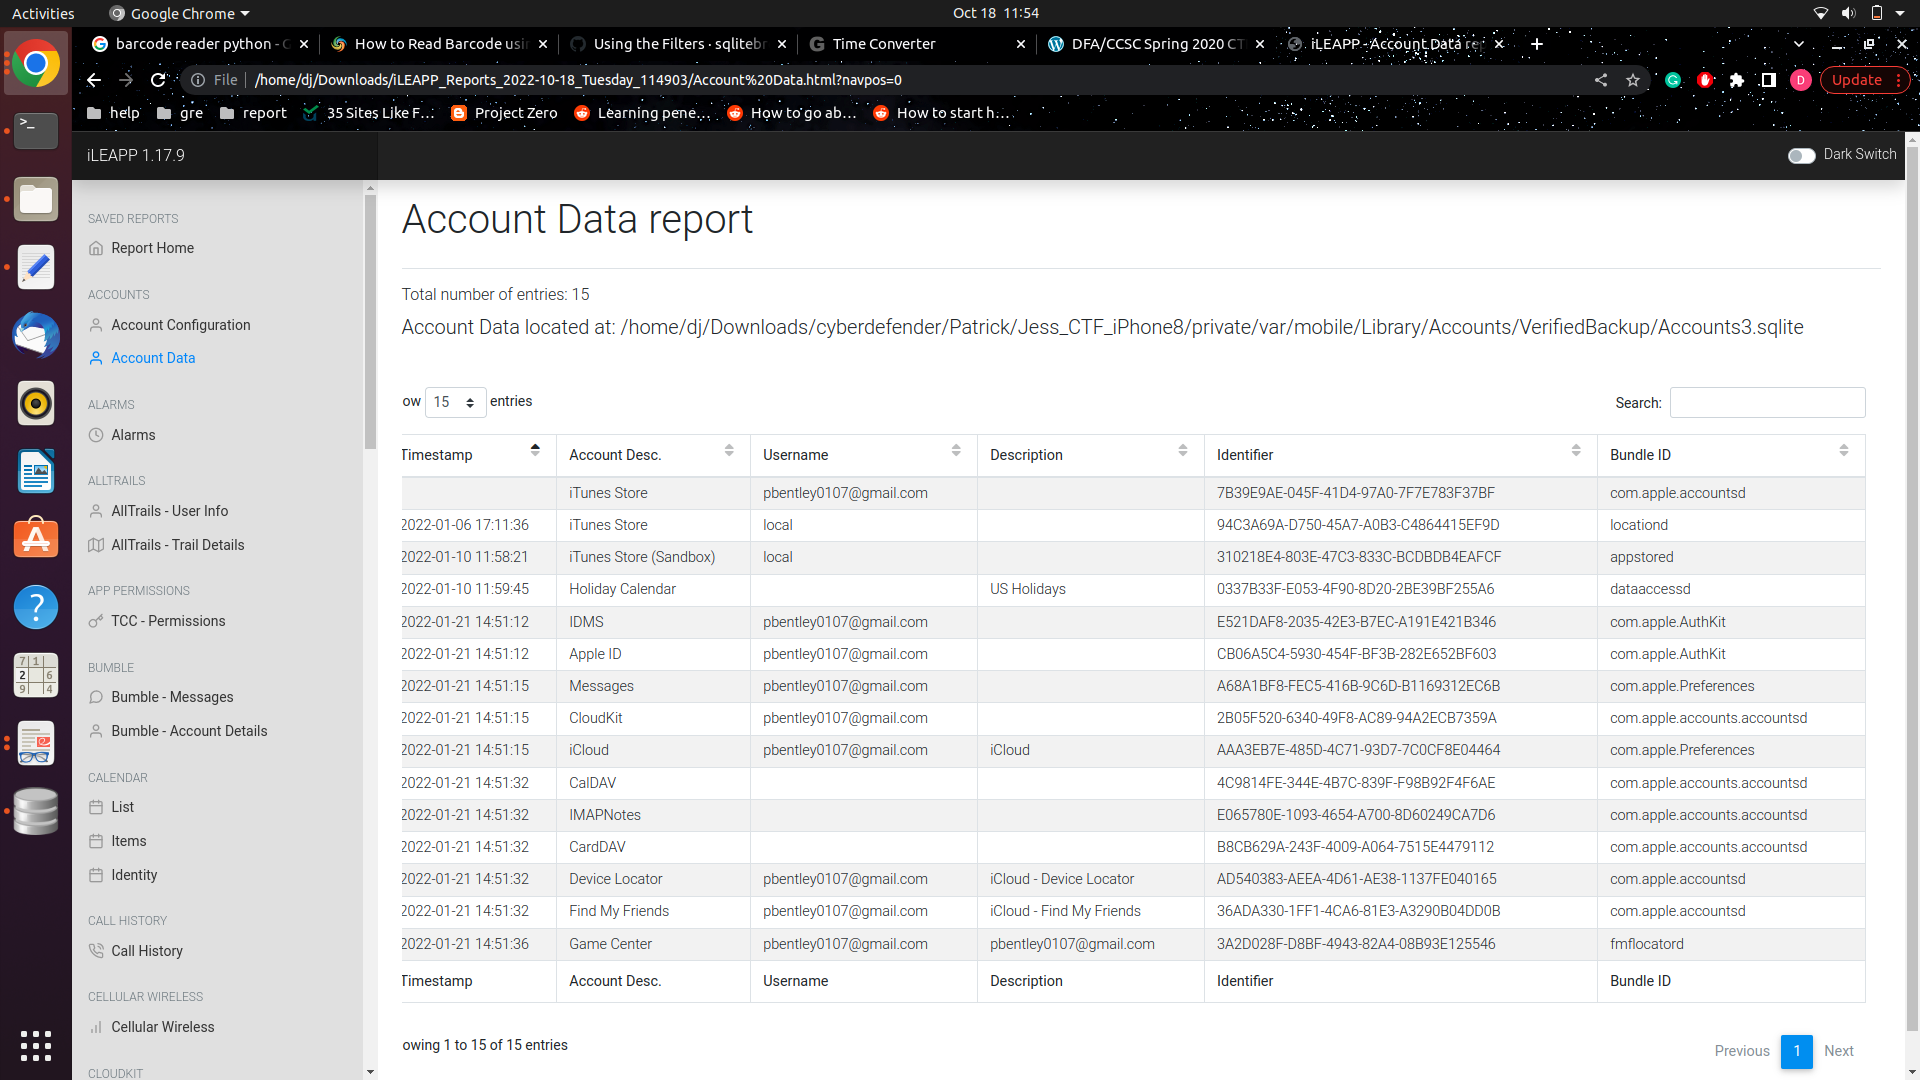Select TCC - Permissions key icon
This screenshot has height=1080, width=1920.
click(x=95, y=620)
